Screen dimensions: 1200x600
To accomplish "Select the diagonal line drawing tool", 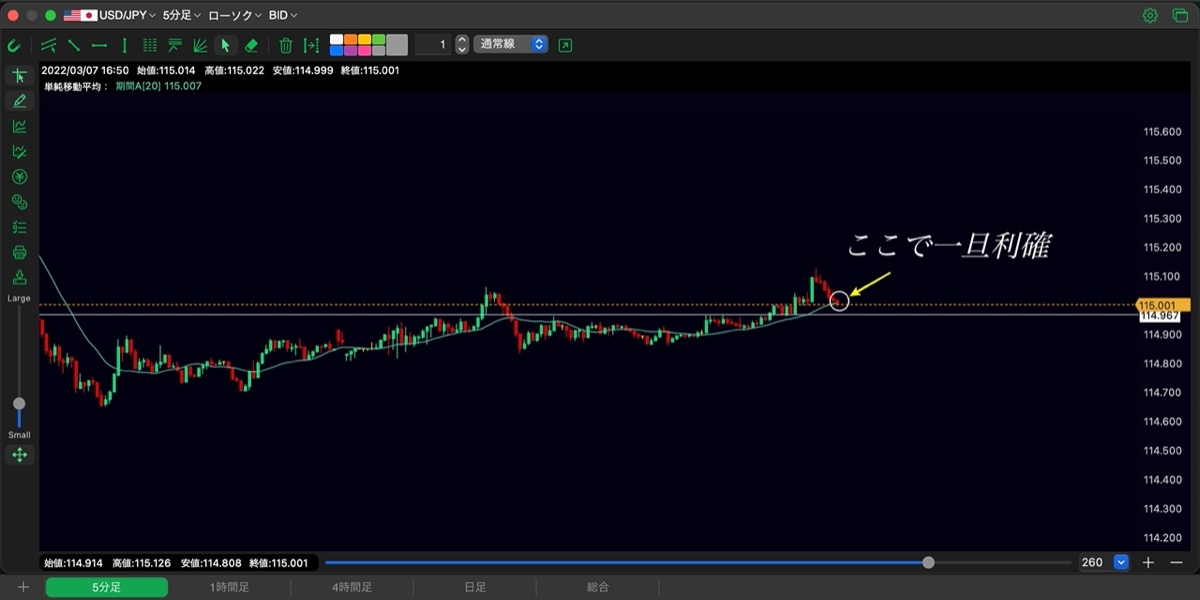I will [74, 45].
